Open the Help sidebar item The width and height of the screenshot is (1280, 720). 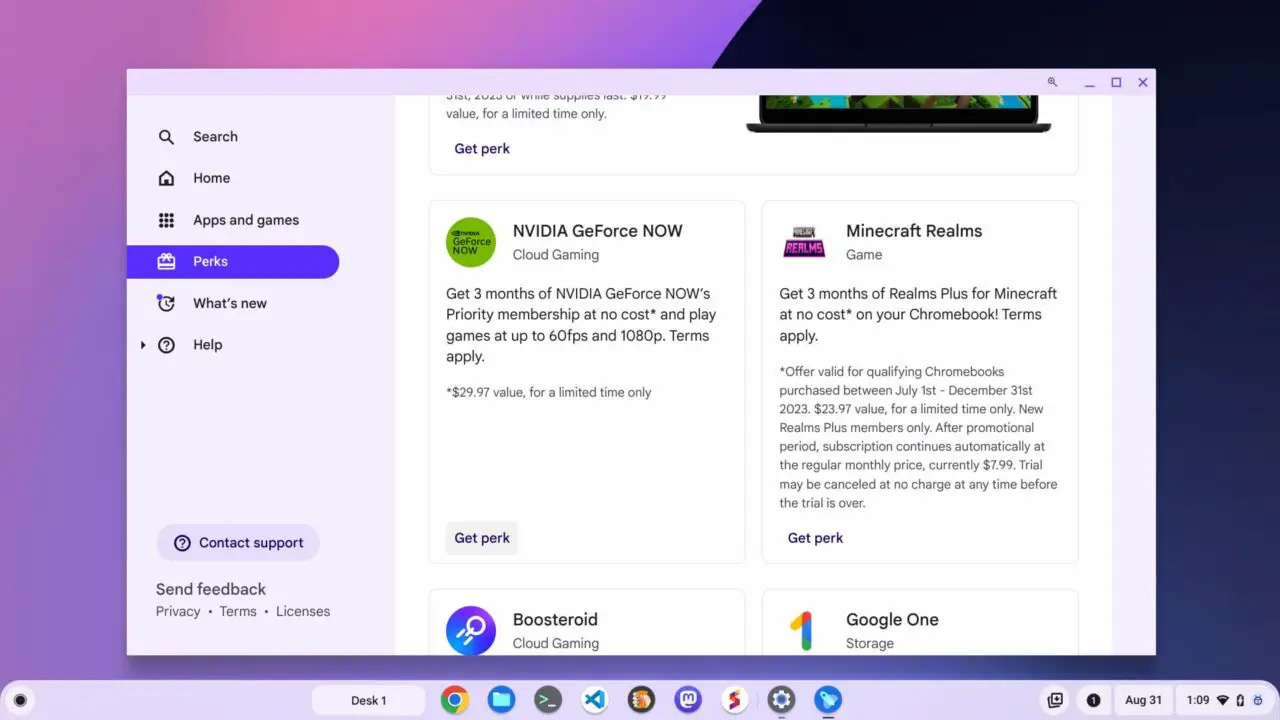[x=233, y=345]
